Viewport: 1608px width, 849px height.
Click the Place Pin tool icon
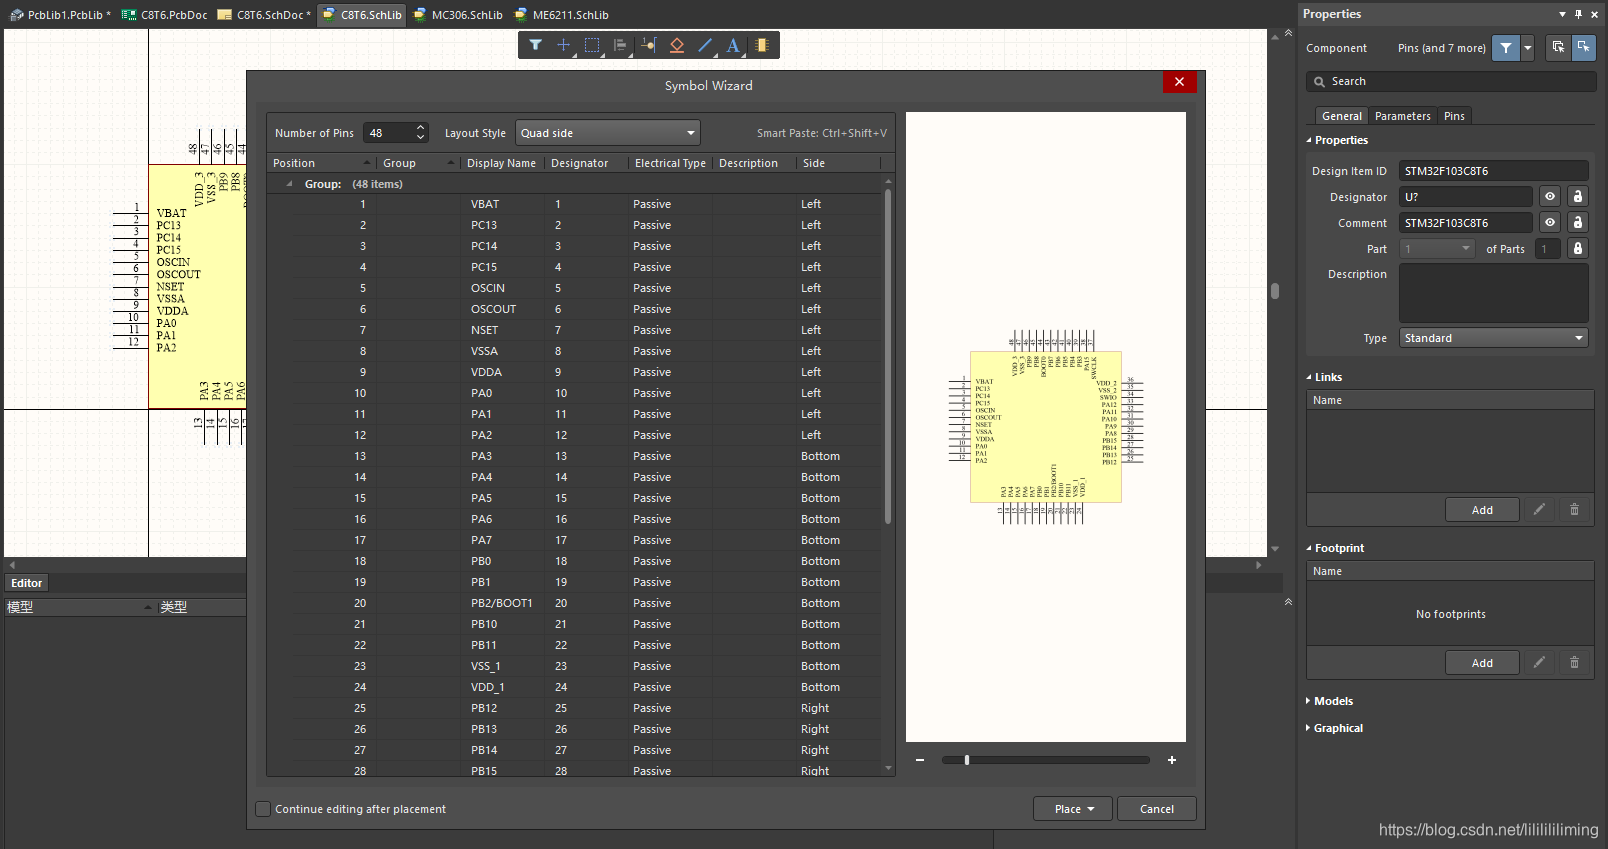648,45
